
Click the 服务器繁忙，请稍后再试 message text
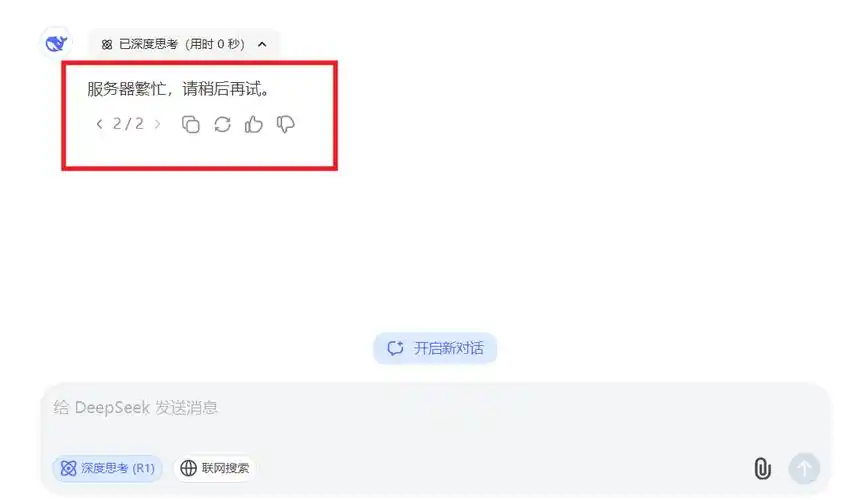coord(178,89)
